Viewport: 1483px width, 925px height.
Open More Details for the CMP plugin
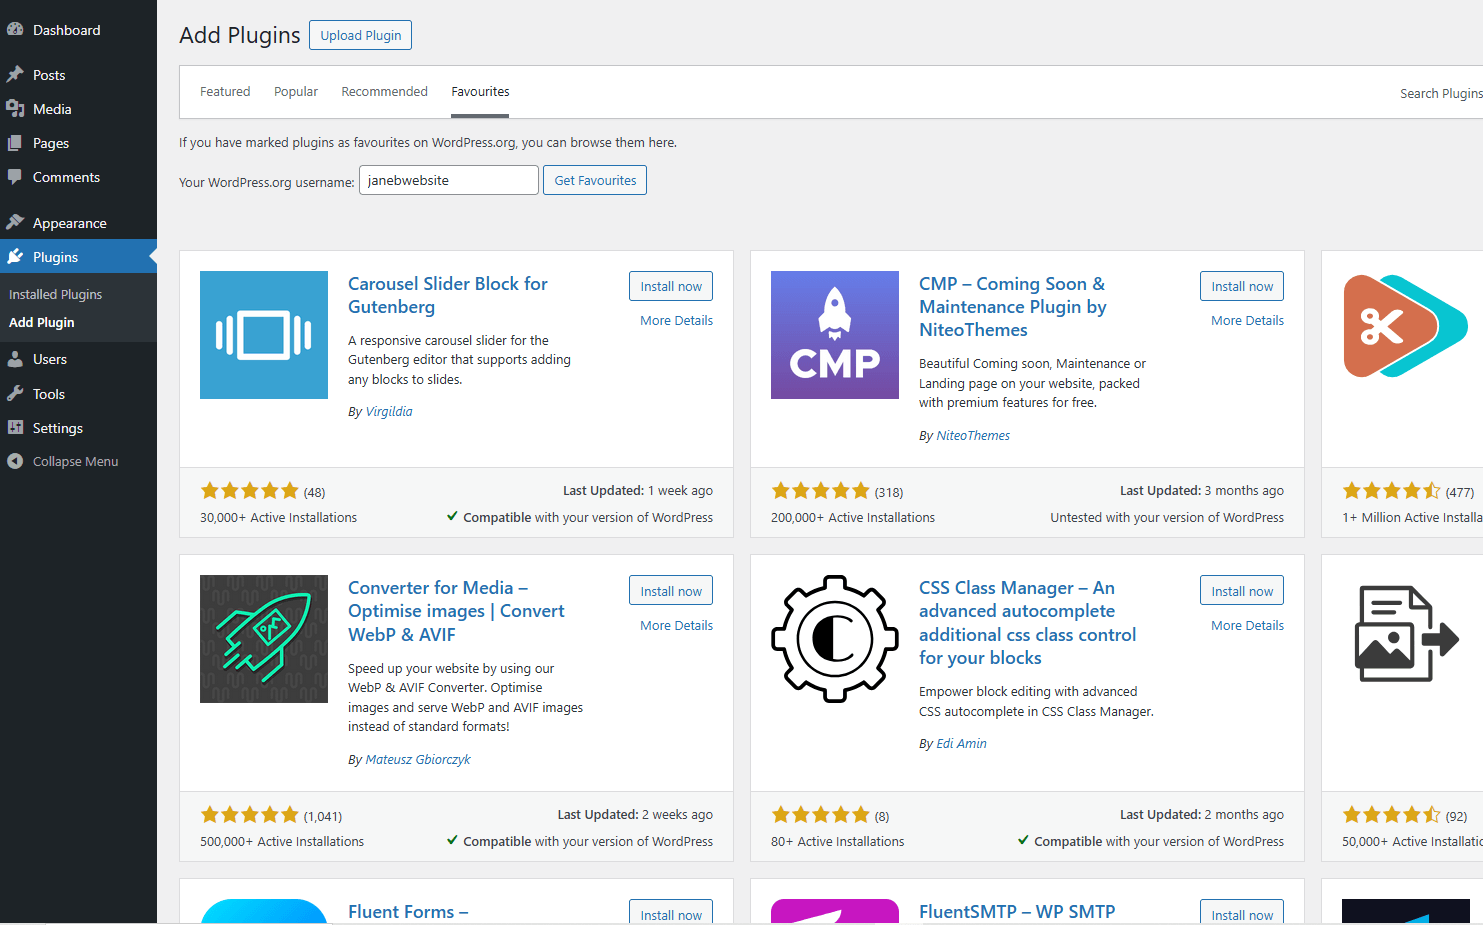coord(1247,320)
